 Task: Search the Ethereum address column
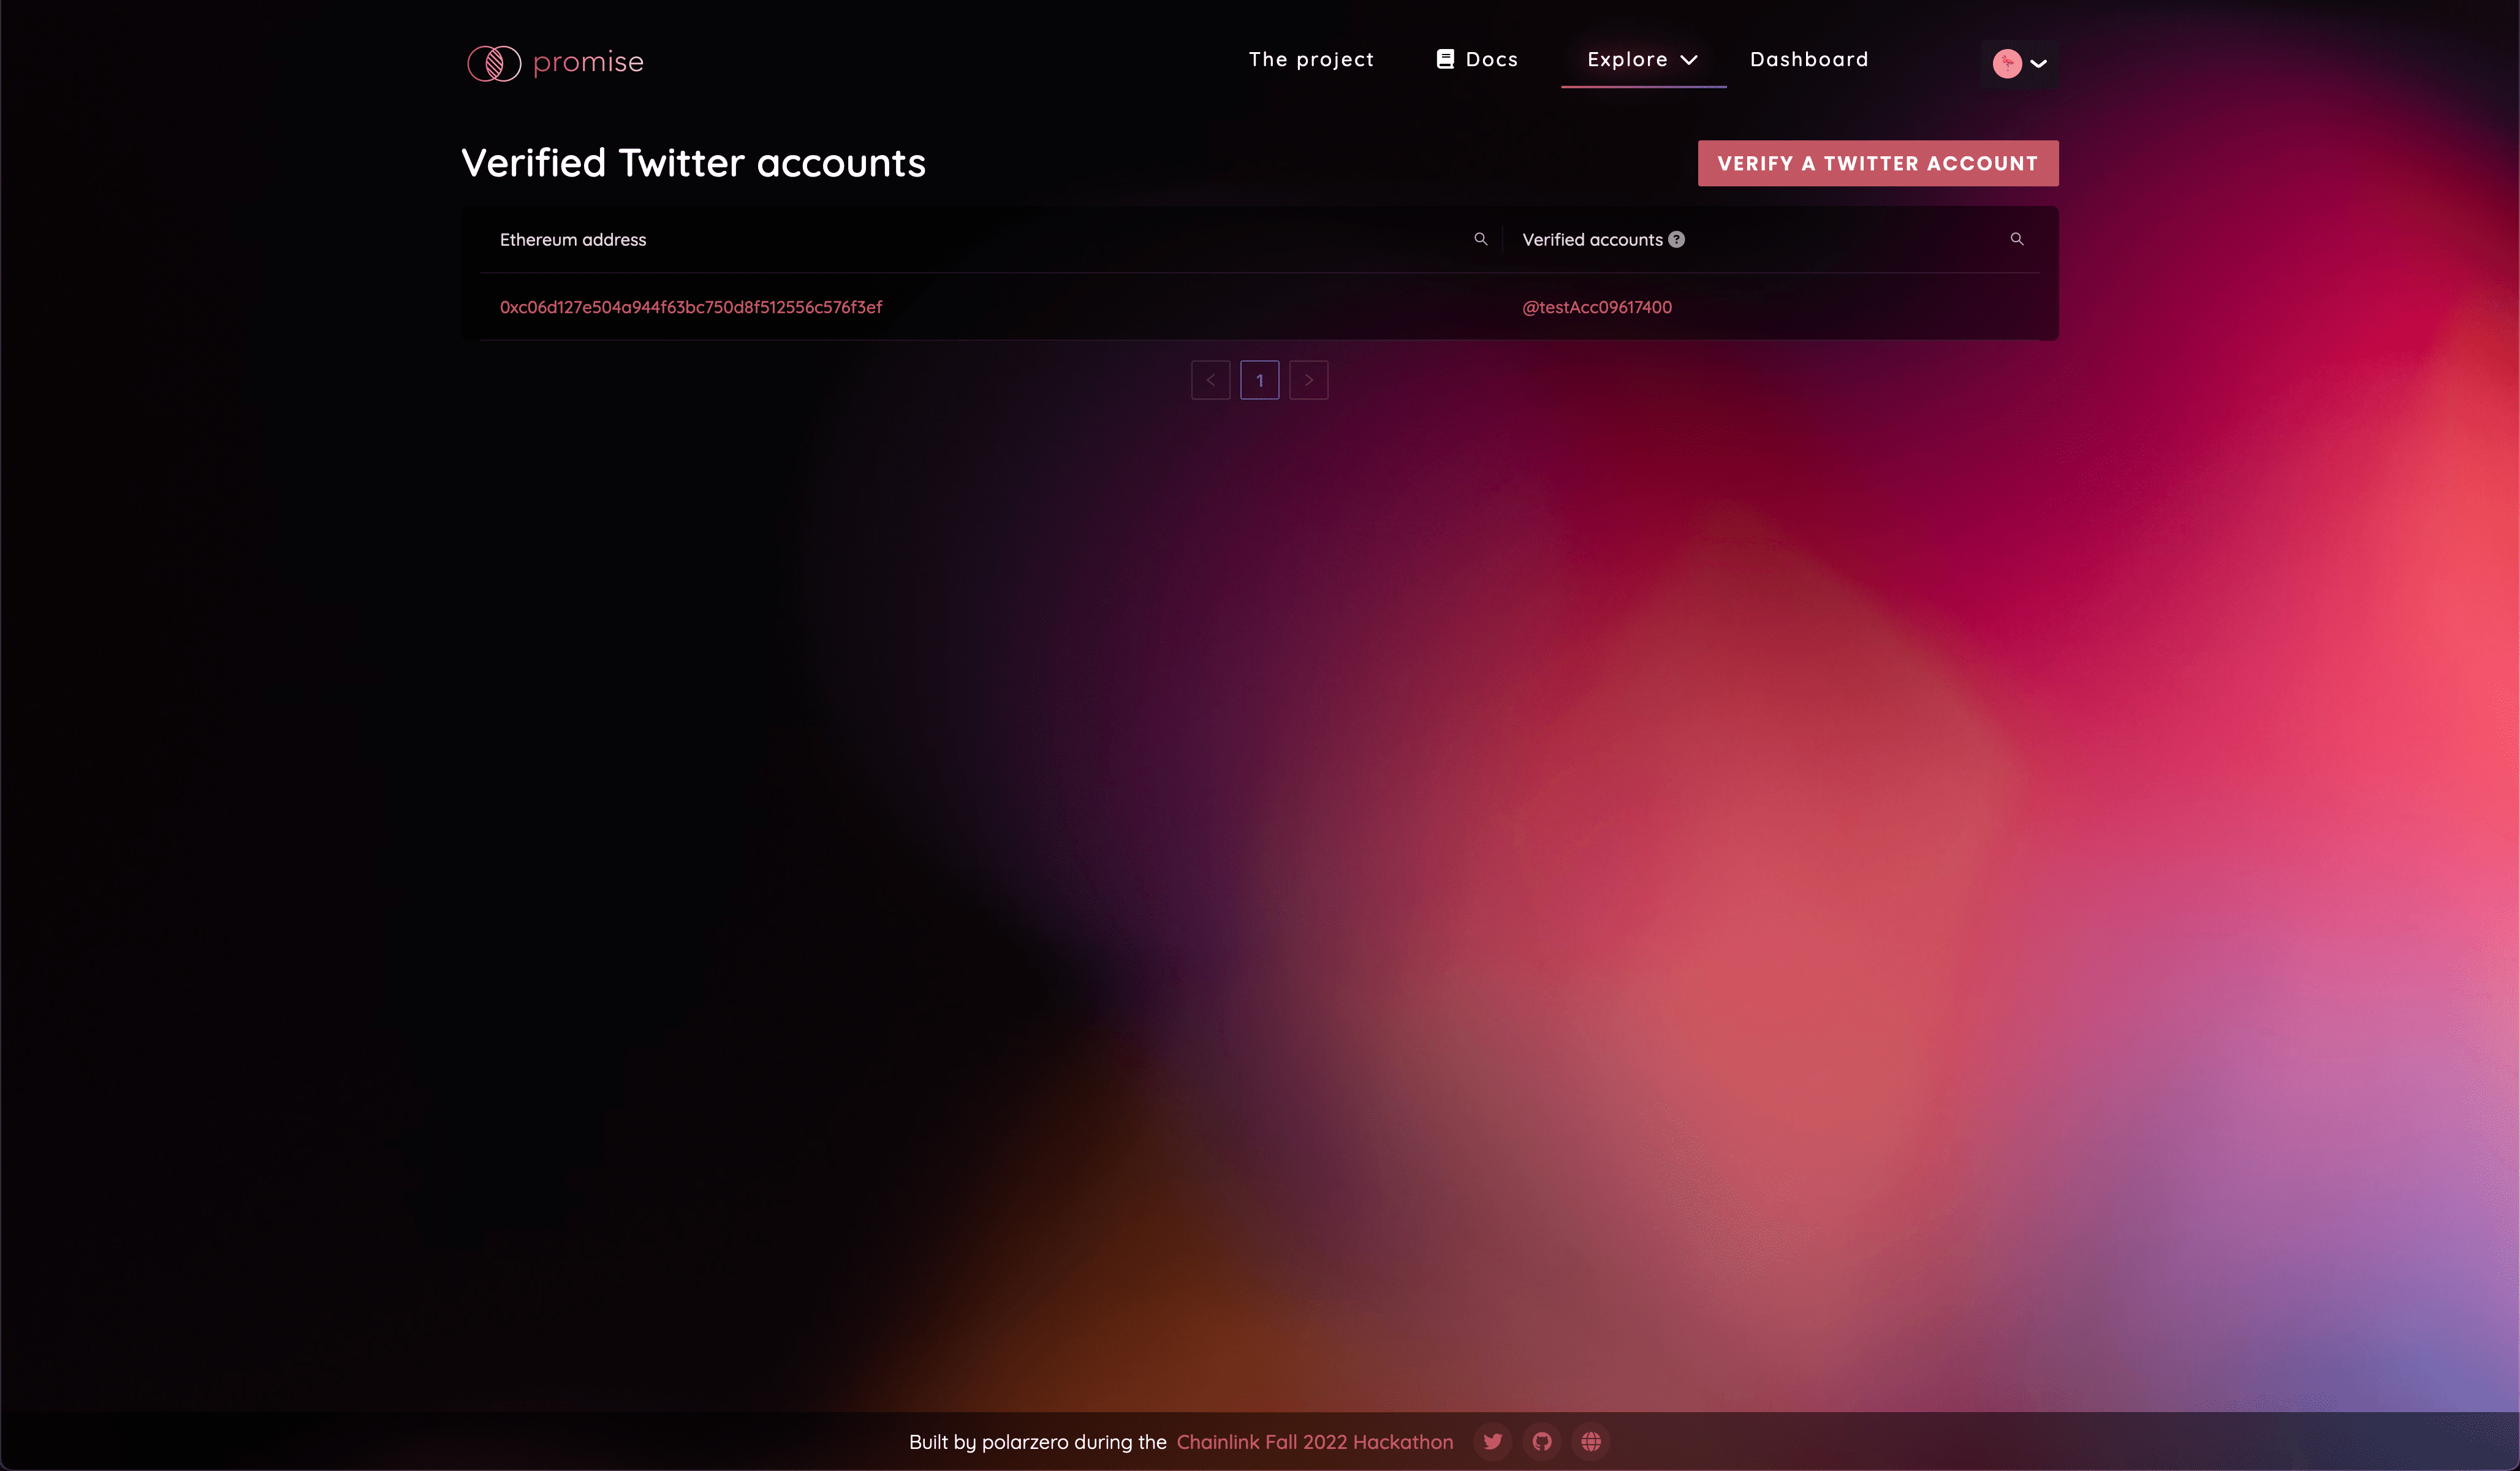(x=1480, y=239)
